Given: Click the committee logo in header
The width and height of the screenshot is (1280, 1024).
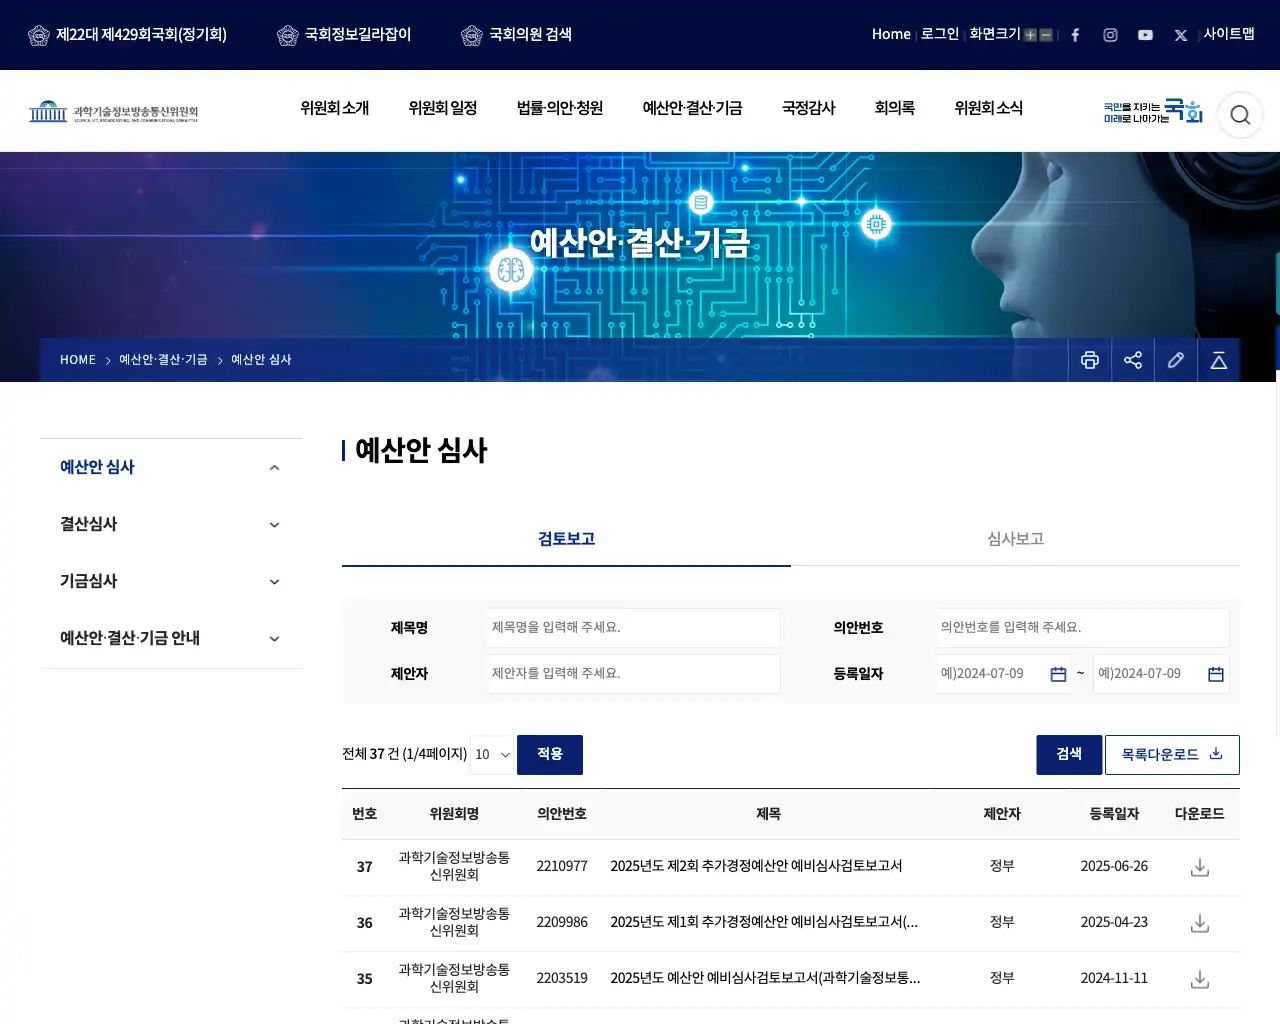Looking at the screenshot, I should (113, 111).
